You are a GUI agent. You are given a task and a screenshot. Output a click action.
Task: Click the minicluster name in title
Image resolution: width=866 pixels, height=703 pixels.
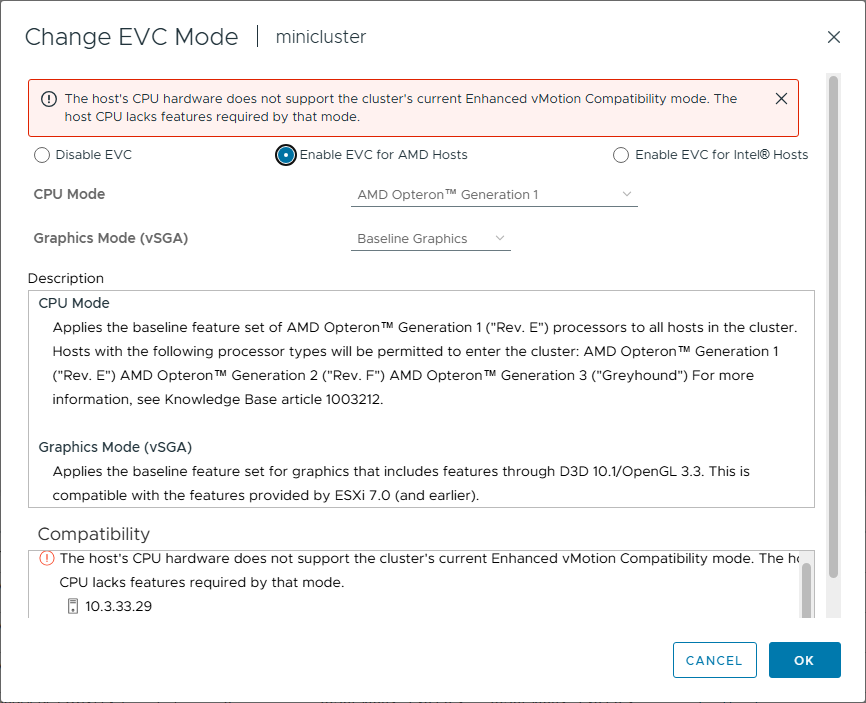click(320, 37)
